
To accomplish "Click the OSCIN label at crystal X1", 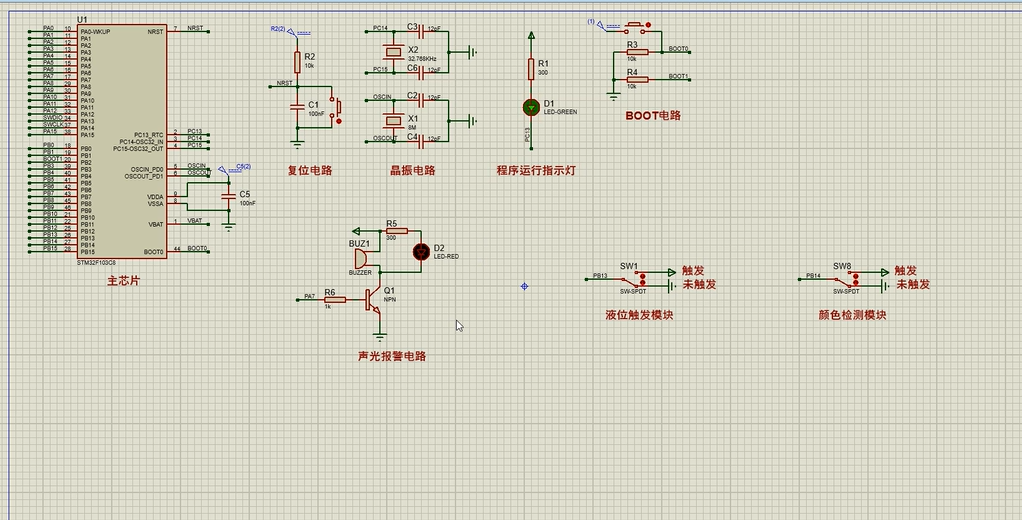I will point(382,97).
